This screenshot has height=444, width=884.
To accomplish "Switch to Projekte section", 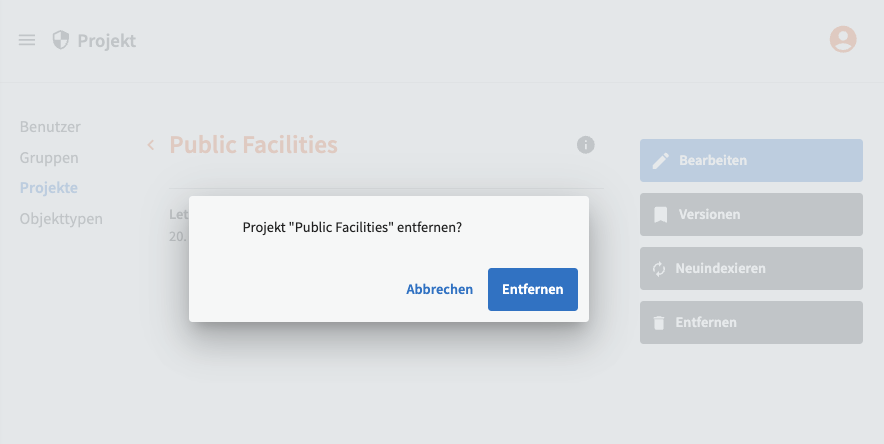I will pyautogui.click(x=49, y=187).
